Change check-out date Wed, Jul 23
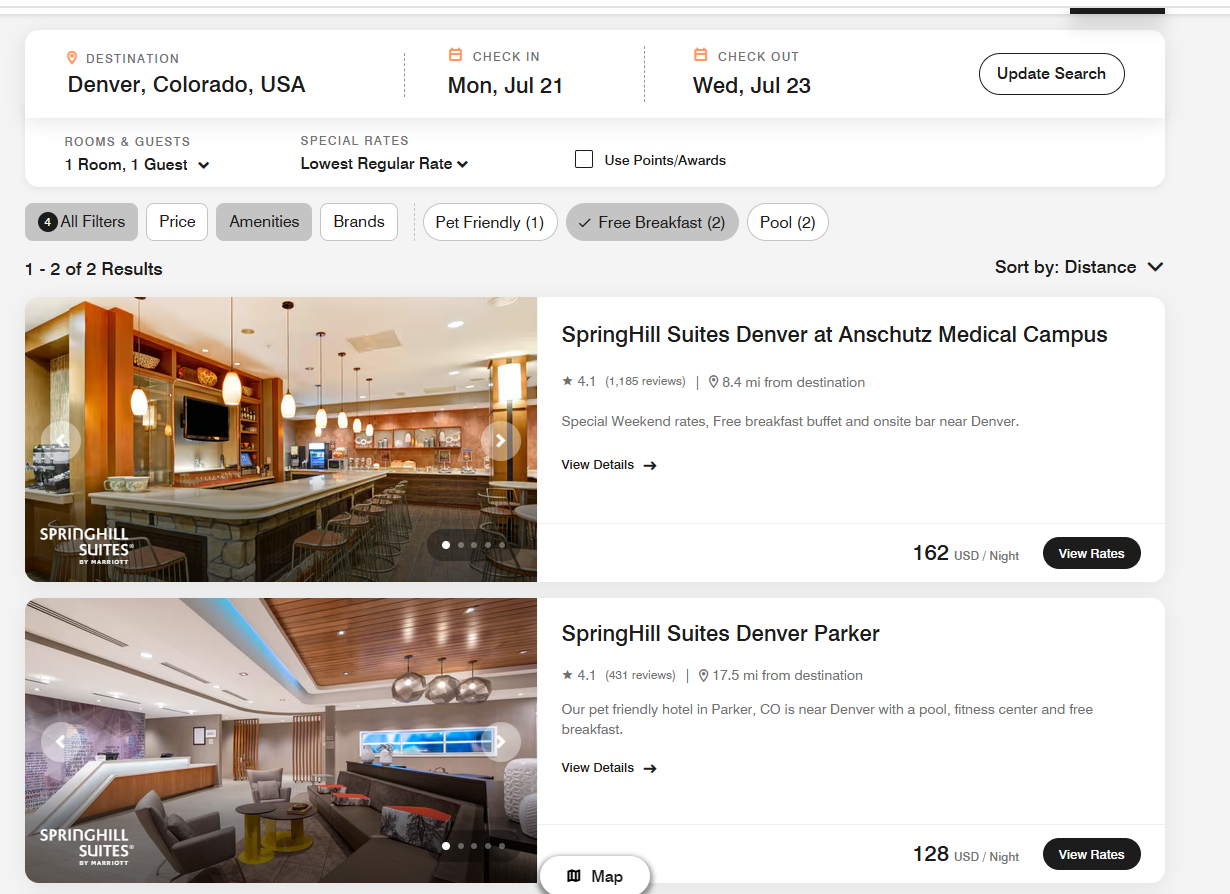The width and height of the screenshot is (1230, 894). (x=752, y=86)
